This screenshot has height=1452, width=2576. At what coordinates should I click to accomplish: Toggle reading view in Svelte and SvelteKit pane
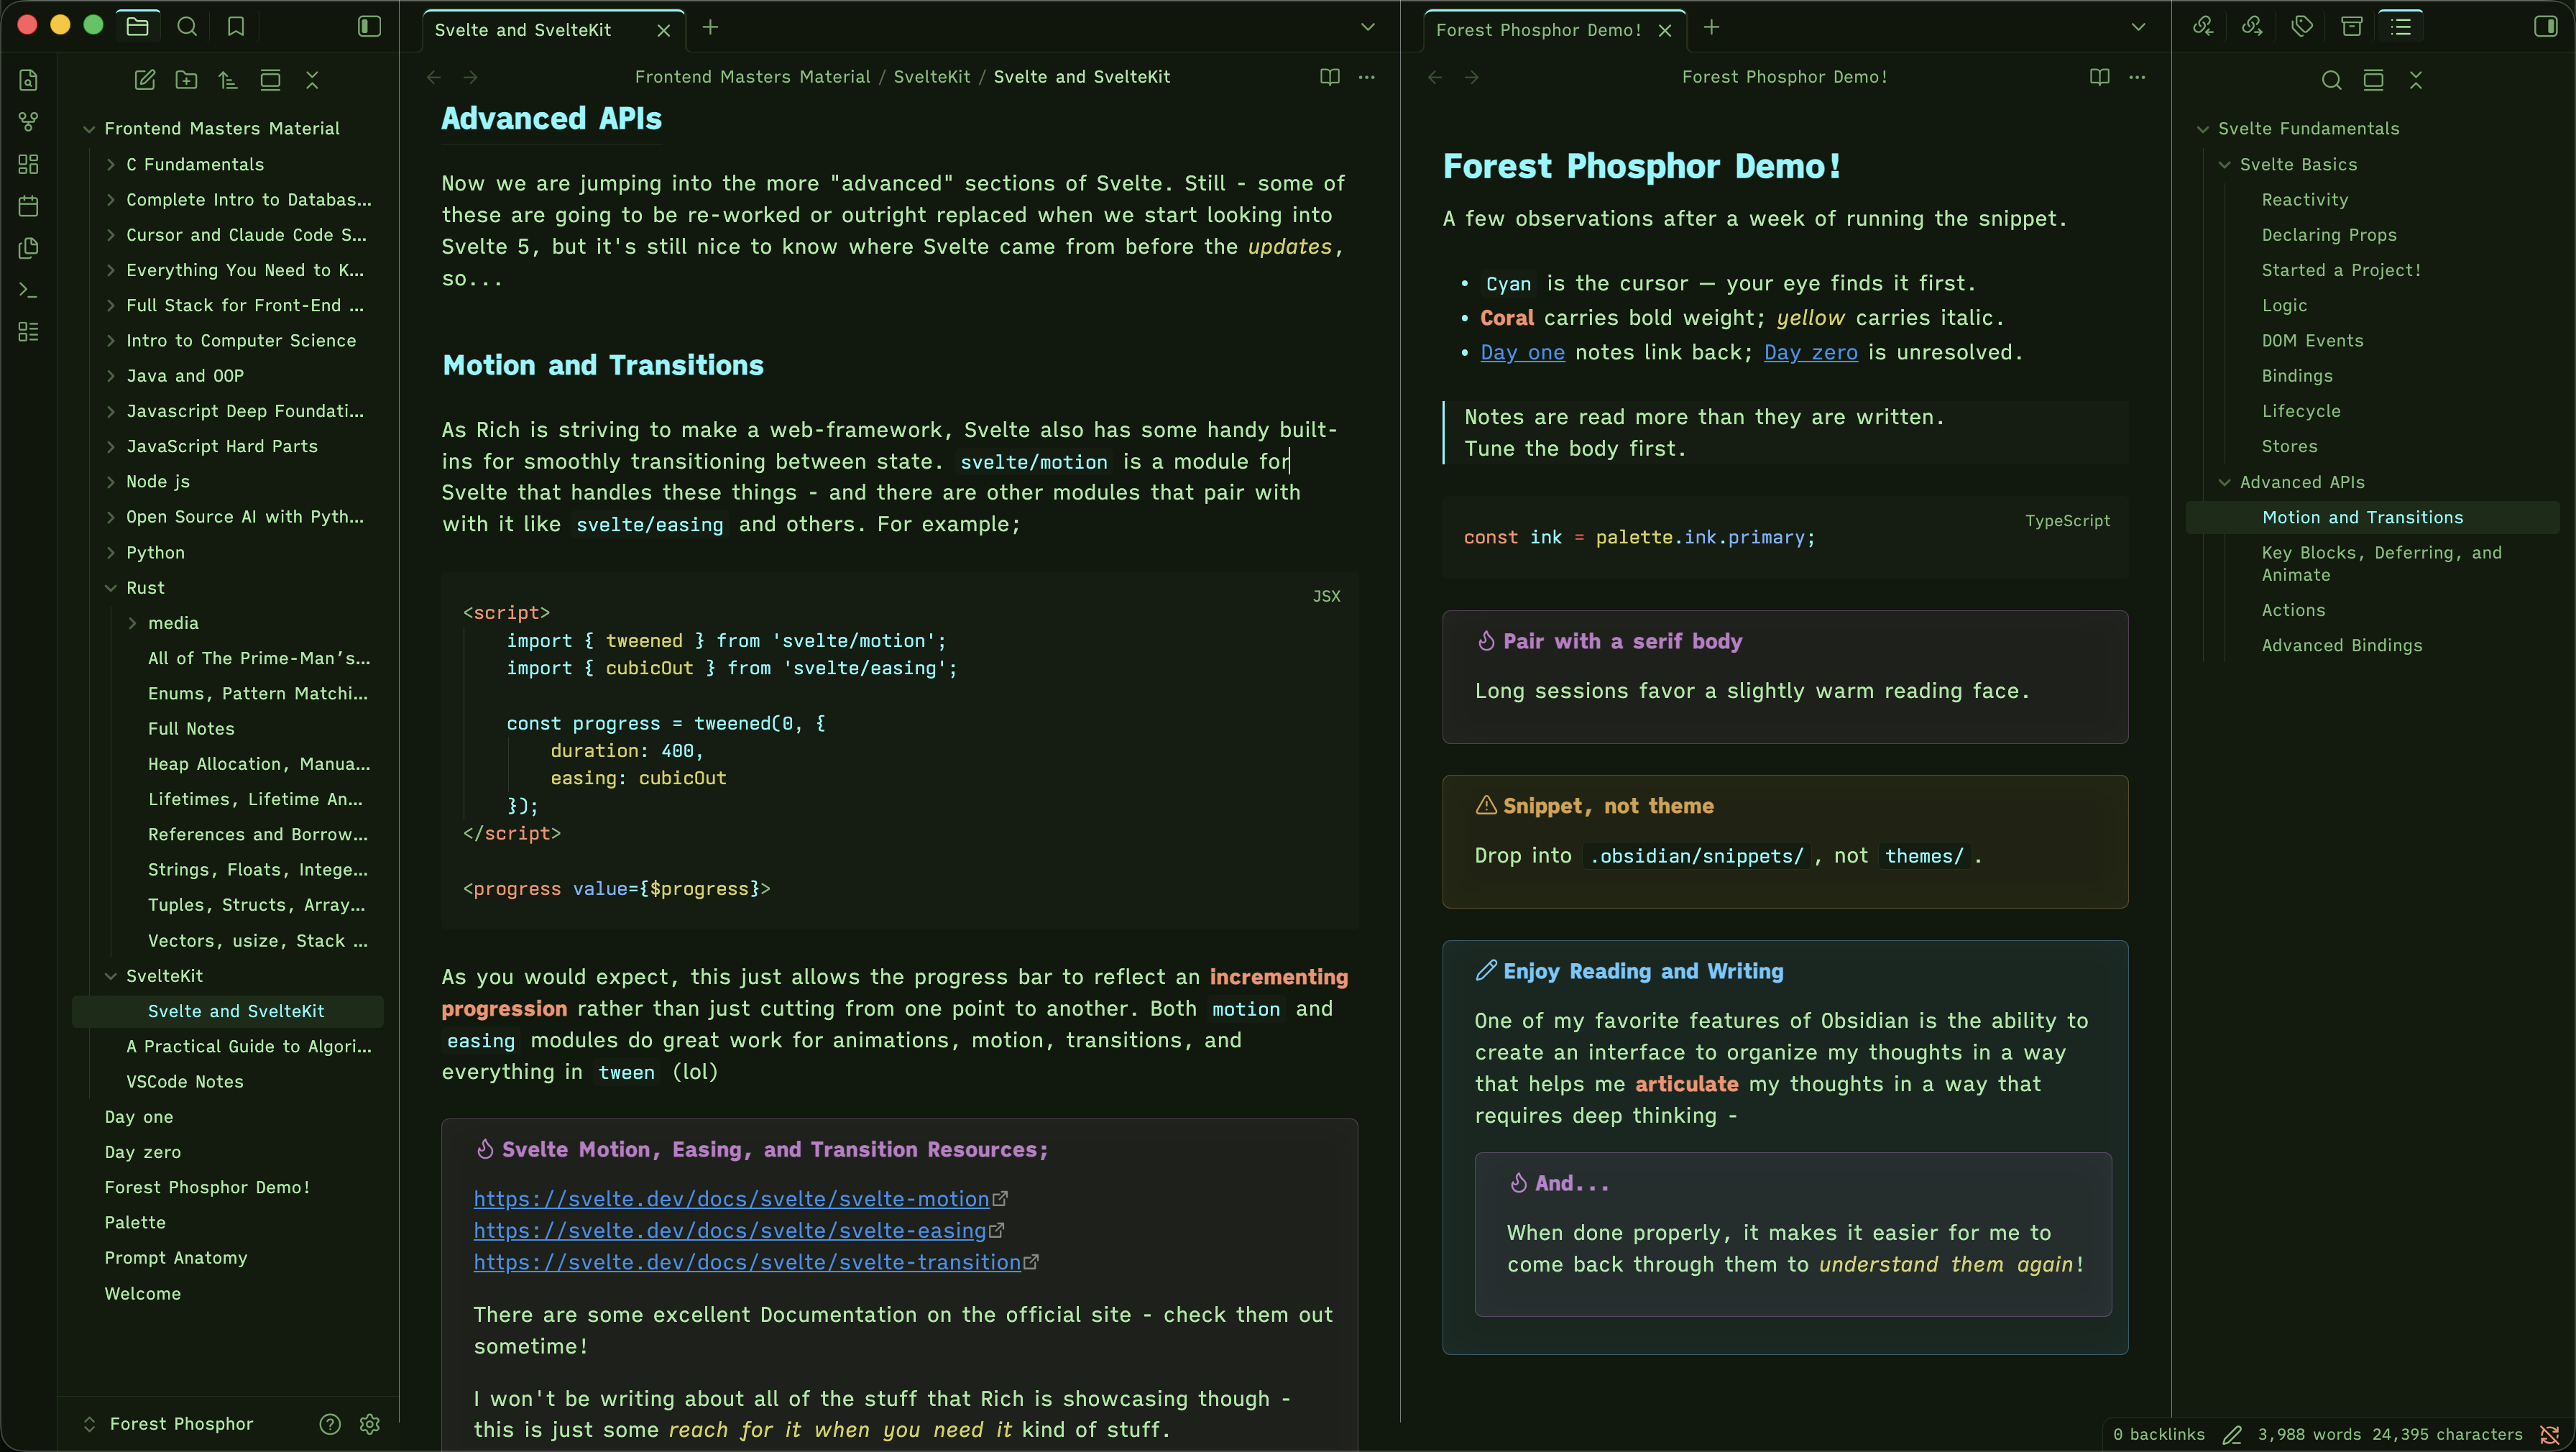tap(1329, 77)
